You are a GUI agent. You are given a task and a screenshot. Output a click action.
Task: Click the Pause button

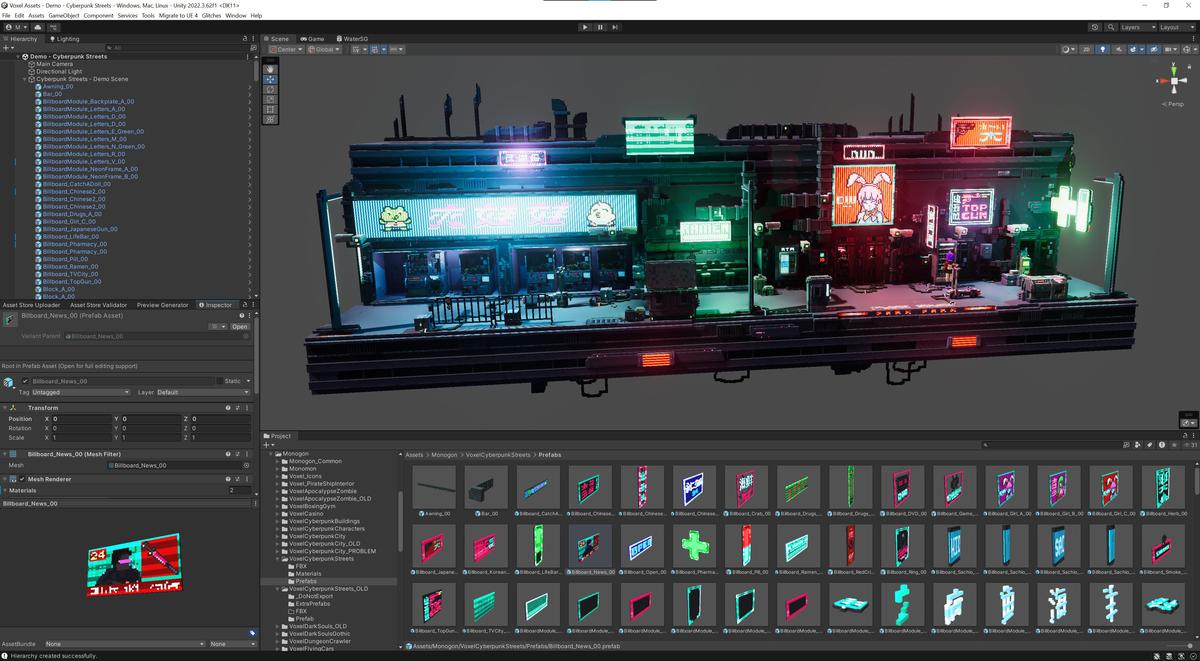(600, 27)
